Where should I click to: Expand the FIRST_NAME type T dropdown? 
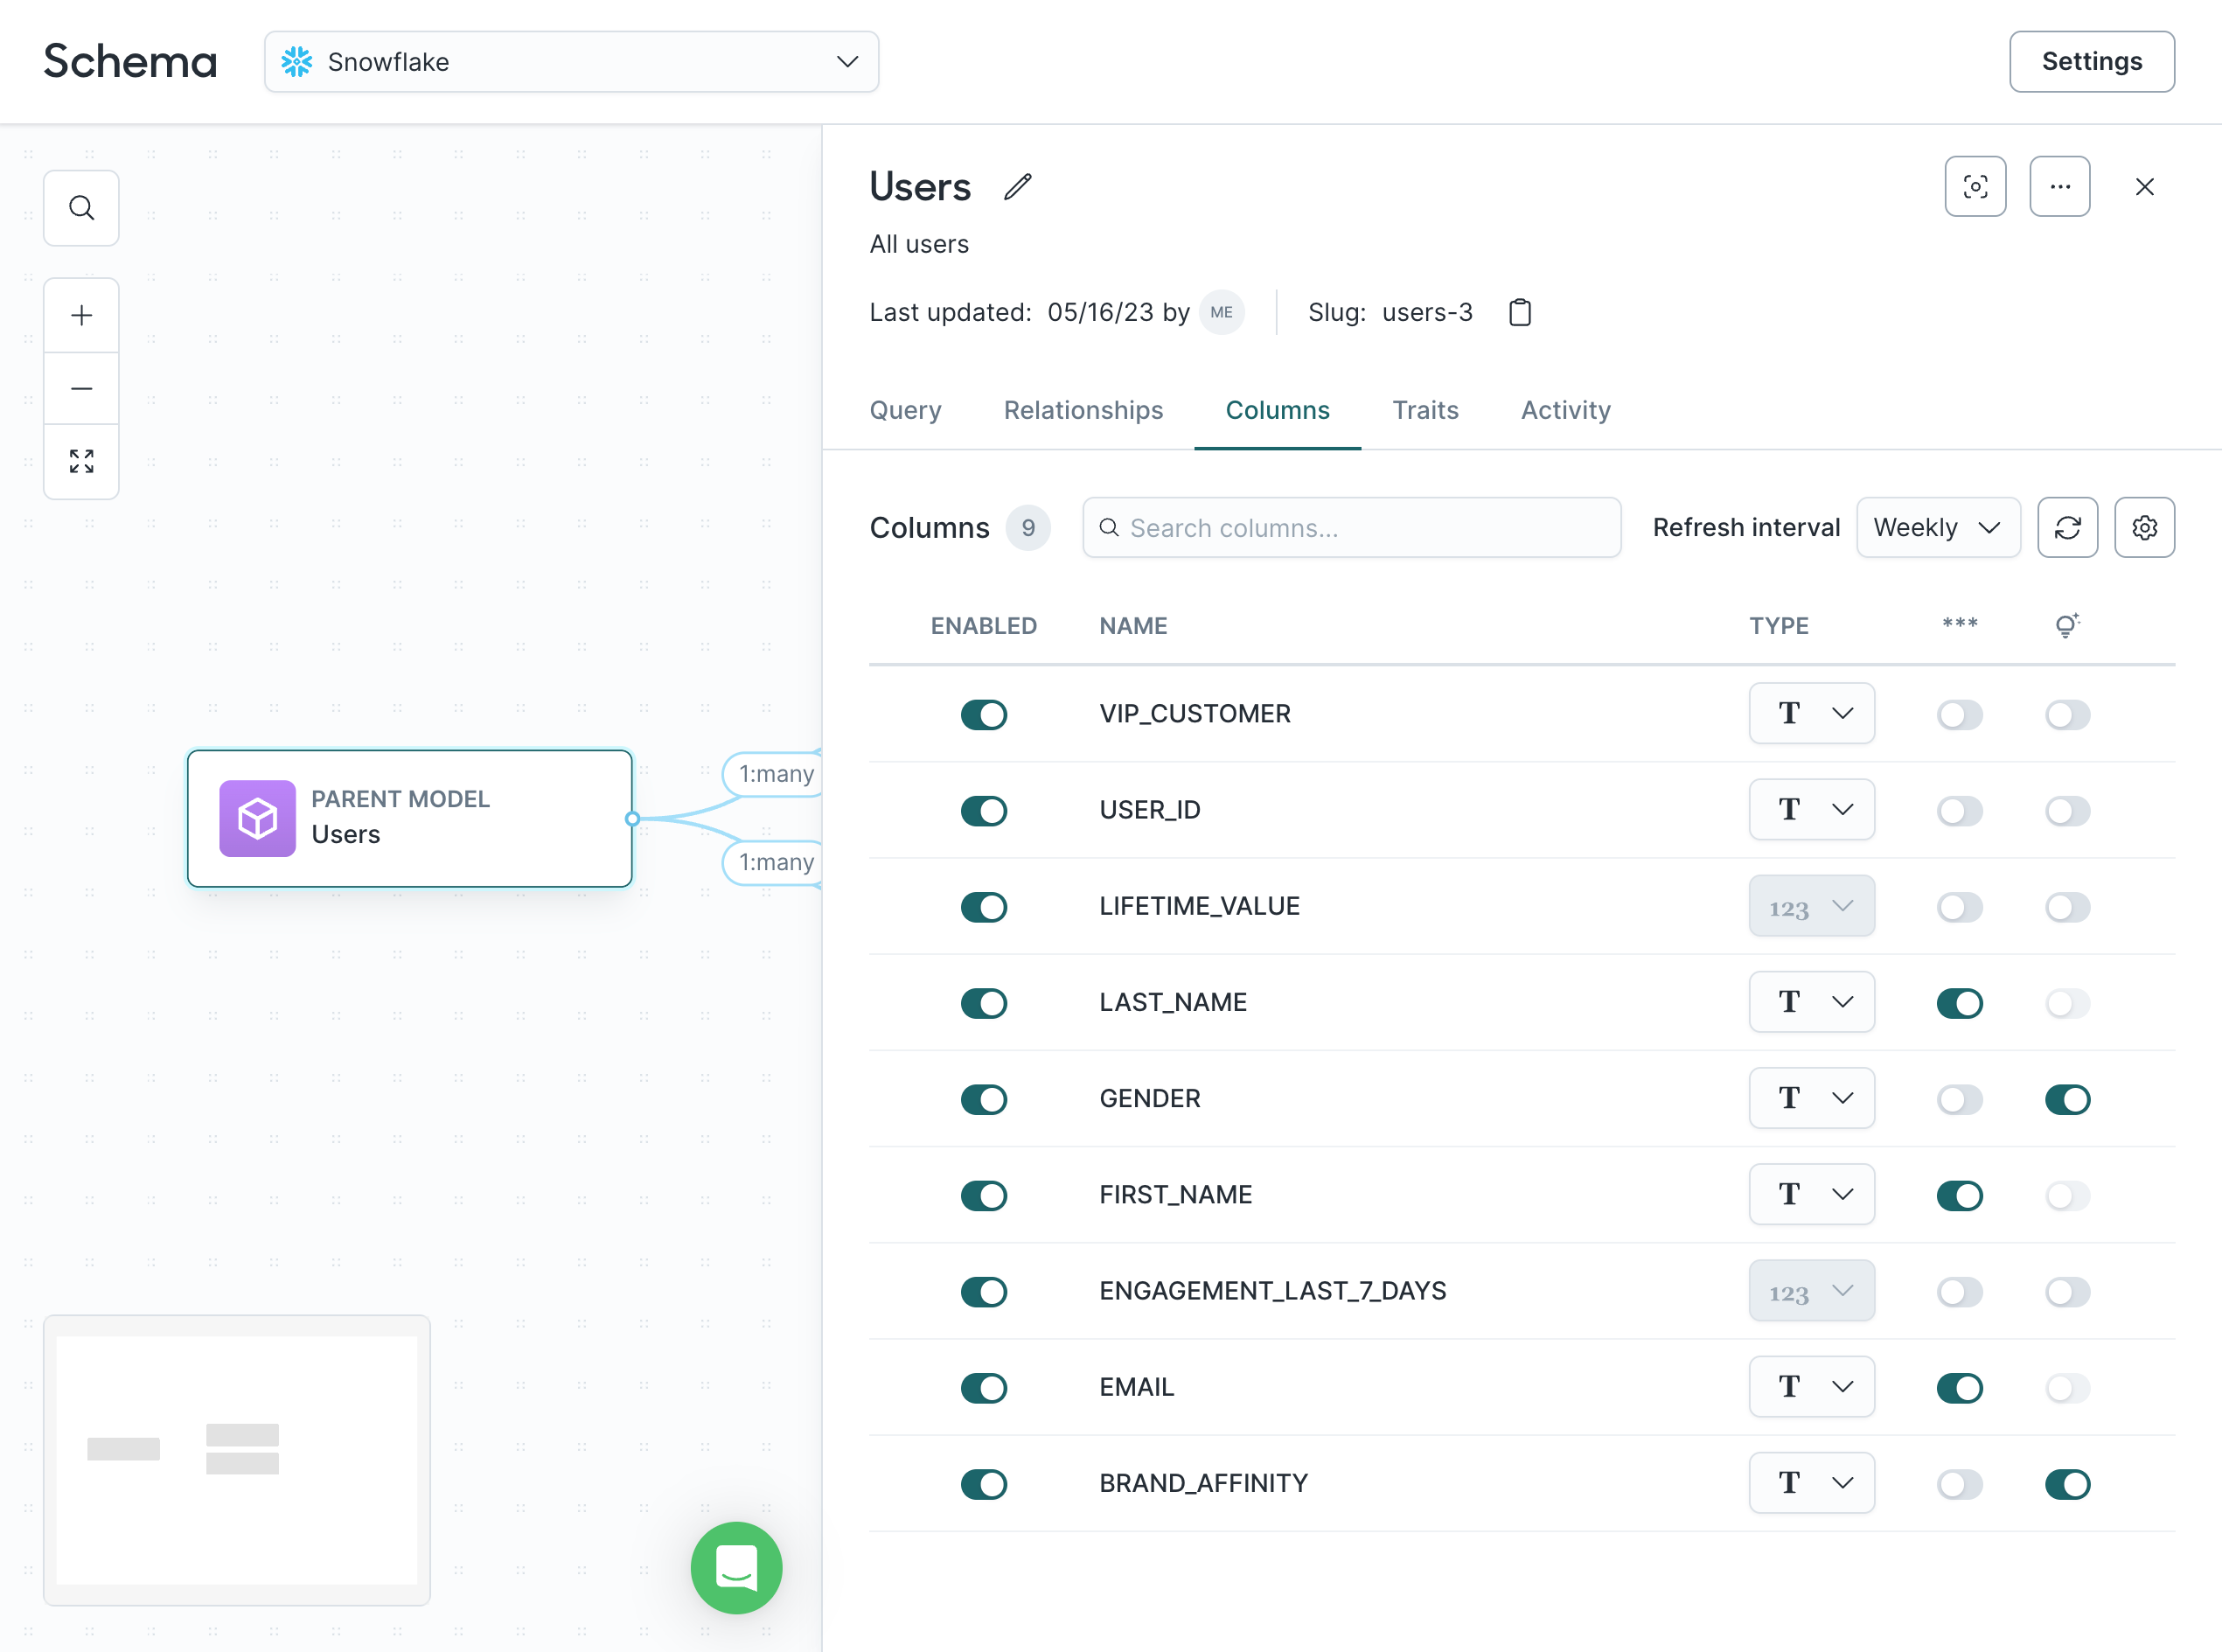[1811, 1194]
